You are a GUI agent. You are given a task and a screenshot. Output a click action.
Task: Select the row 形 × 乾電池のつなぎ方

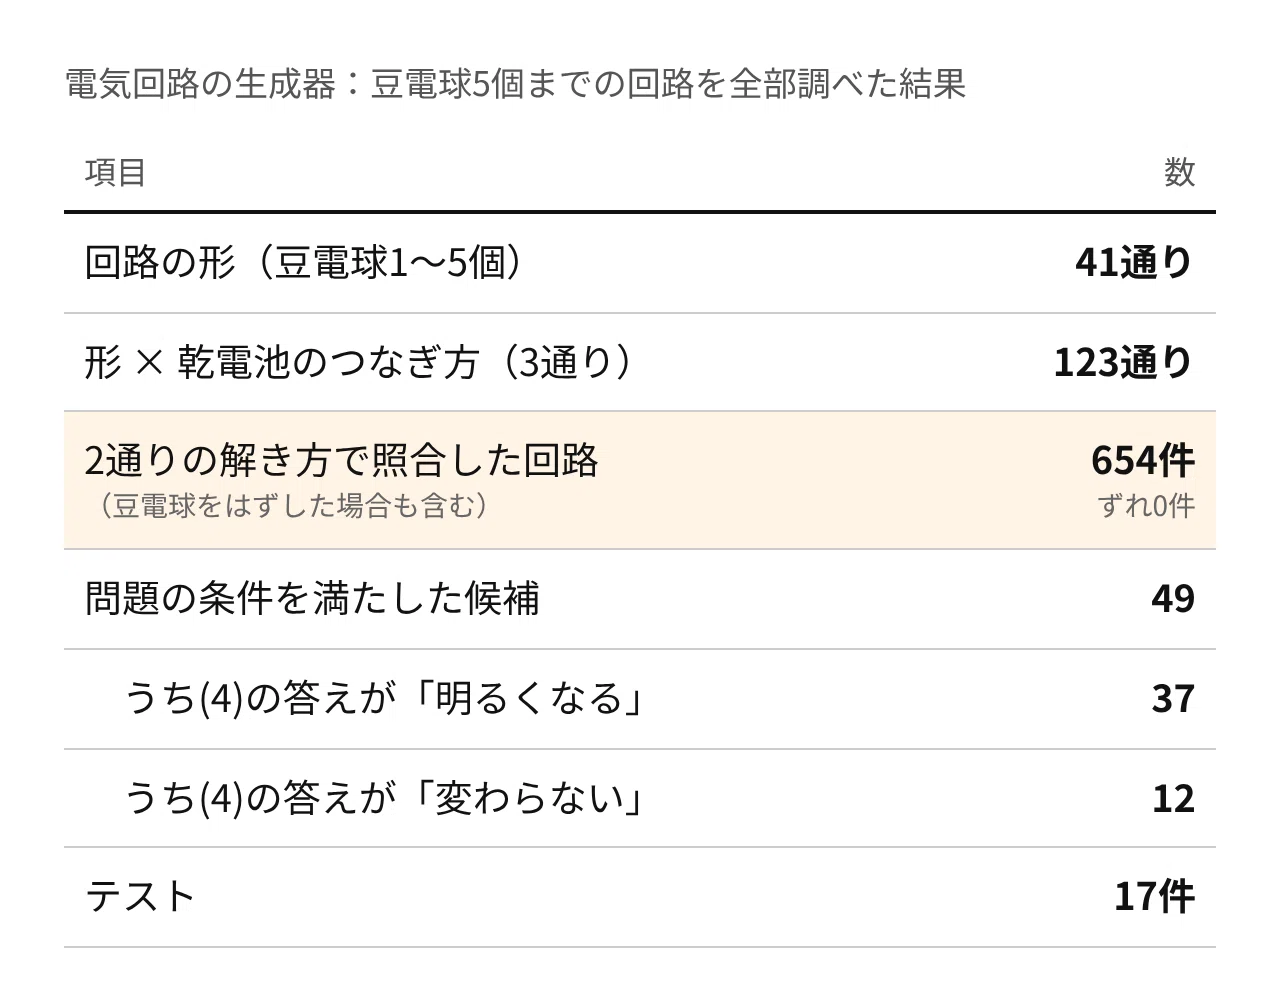tap(640, 362)
